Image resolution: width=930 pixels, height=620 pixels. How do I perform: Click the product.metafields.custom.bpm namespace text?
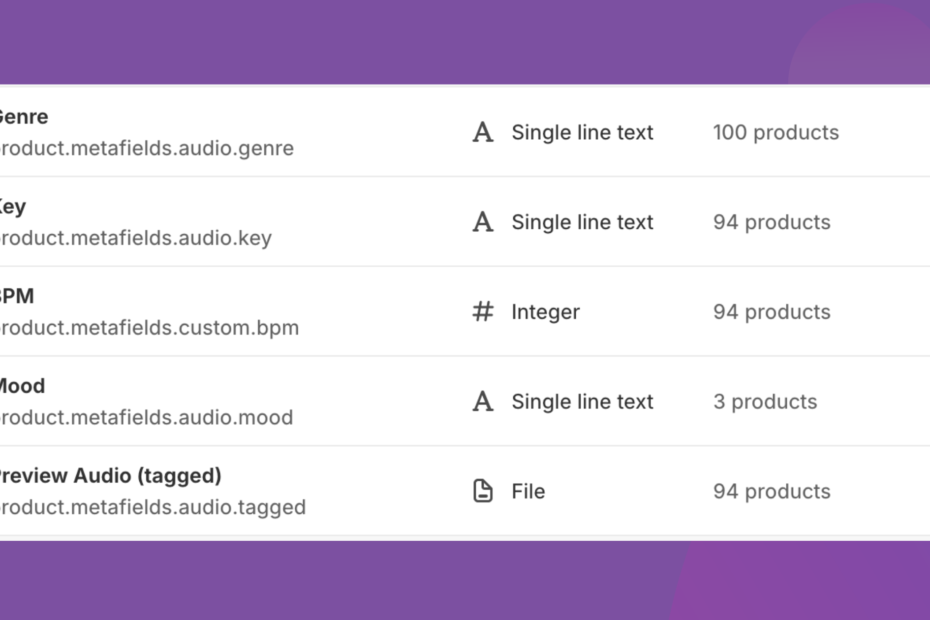coord(149,328)
